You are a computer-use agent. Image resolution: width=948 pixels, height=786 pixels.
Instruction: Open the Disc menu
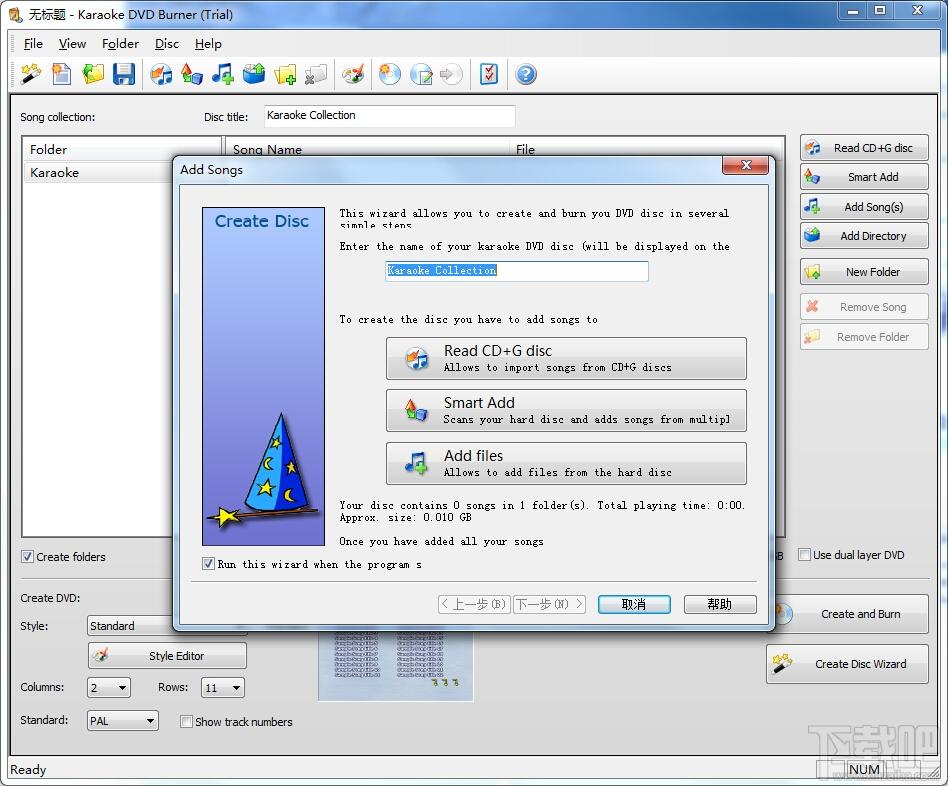167,44
